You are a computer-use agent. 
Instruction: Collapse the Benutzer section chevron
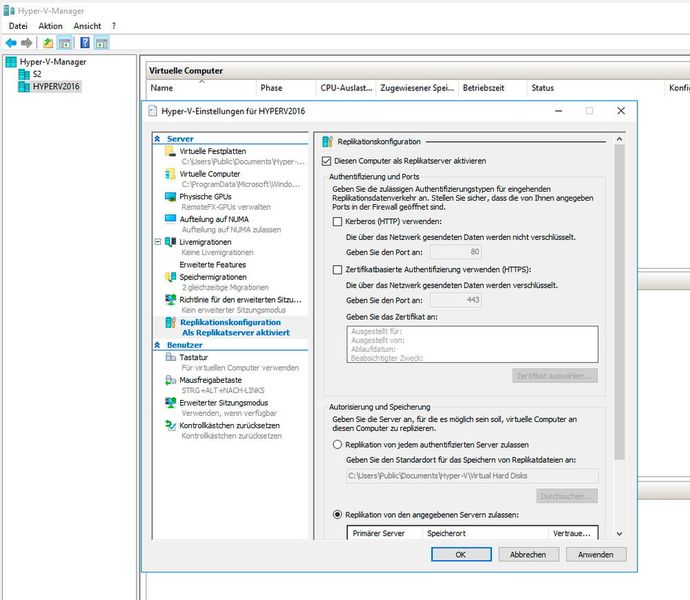click(x=158, y=345)
